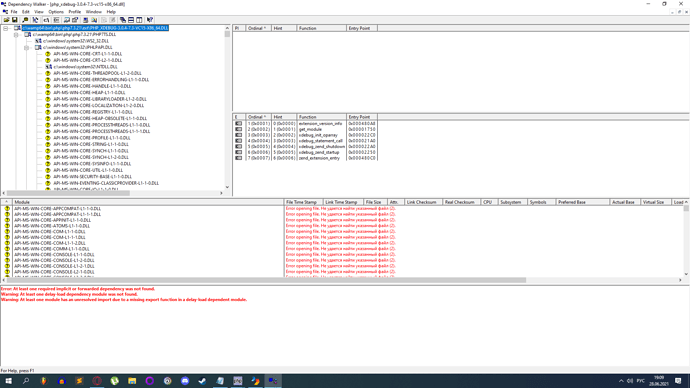Toggle the Full Paths c:\ button
The height and width of the screenshot is (388, 690).
pos(46,20)
